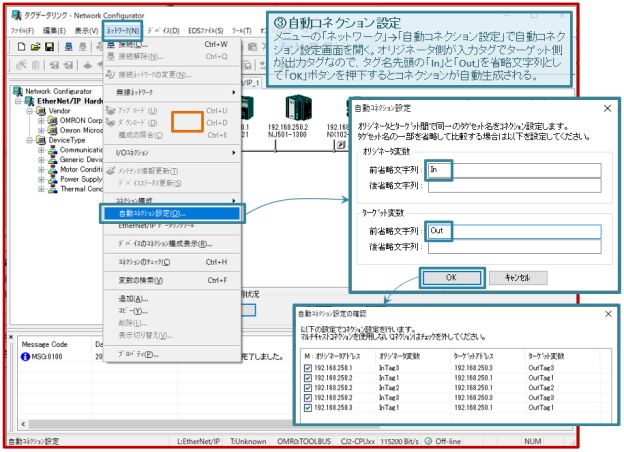
Task: Uncheck the 192.168.250.1 InTag3 connection row
Action: click(x=308, y=368)
